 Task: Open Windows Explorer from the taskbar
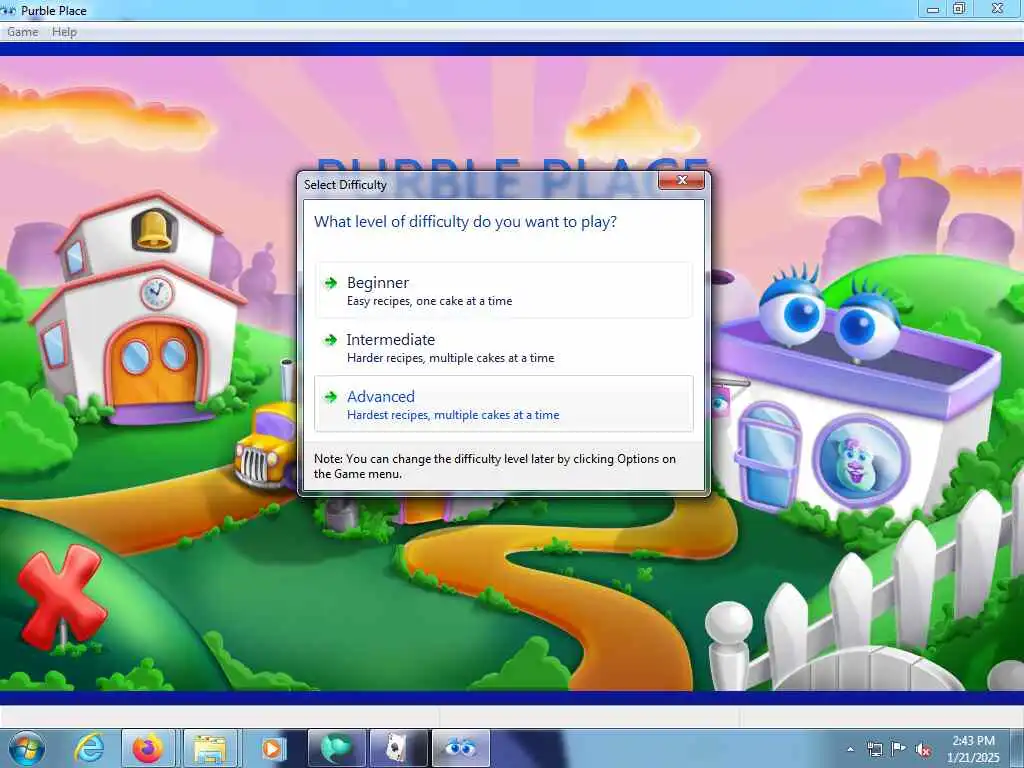tap(210, 748)
